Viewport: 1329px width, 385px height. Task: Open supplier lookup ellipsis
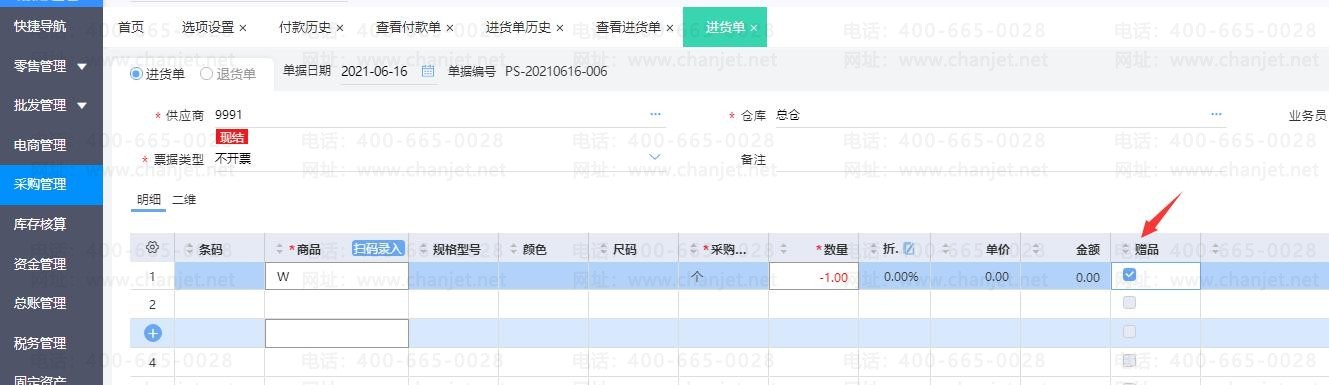pyautogui.click(x=656, y=115)
